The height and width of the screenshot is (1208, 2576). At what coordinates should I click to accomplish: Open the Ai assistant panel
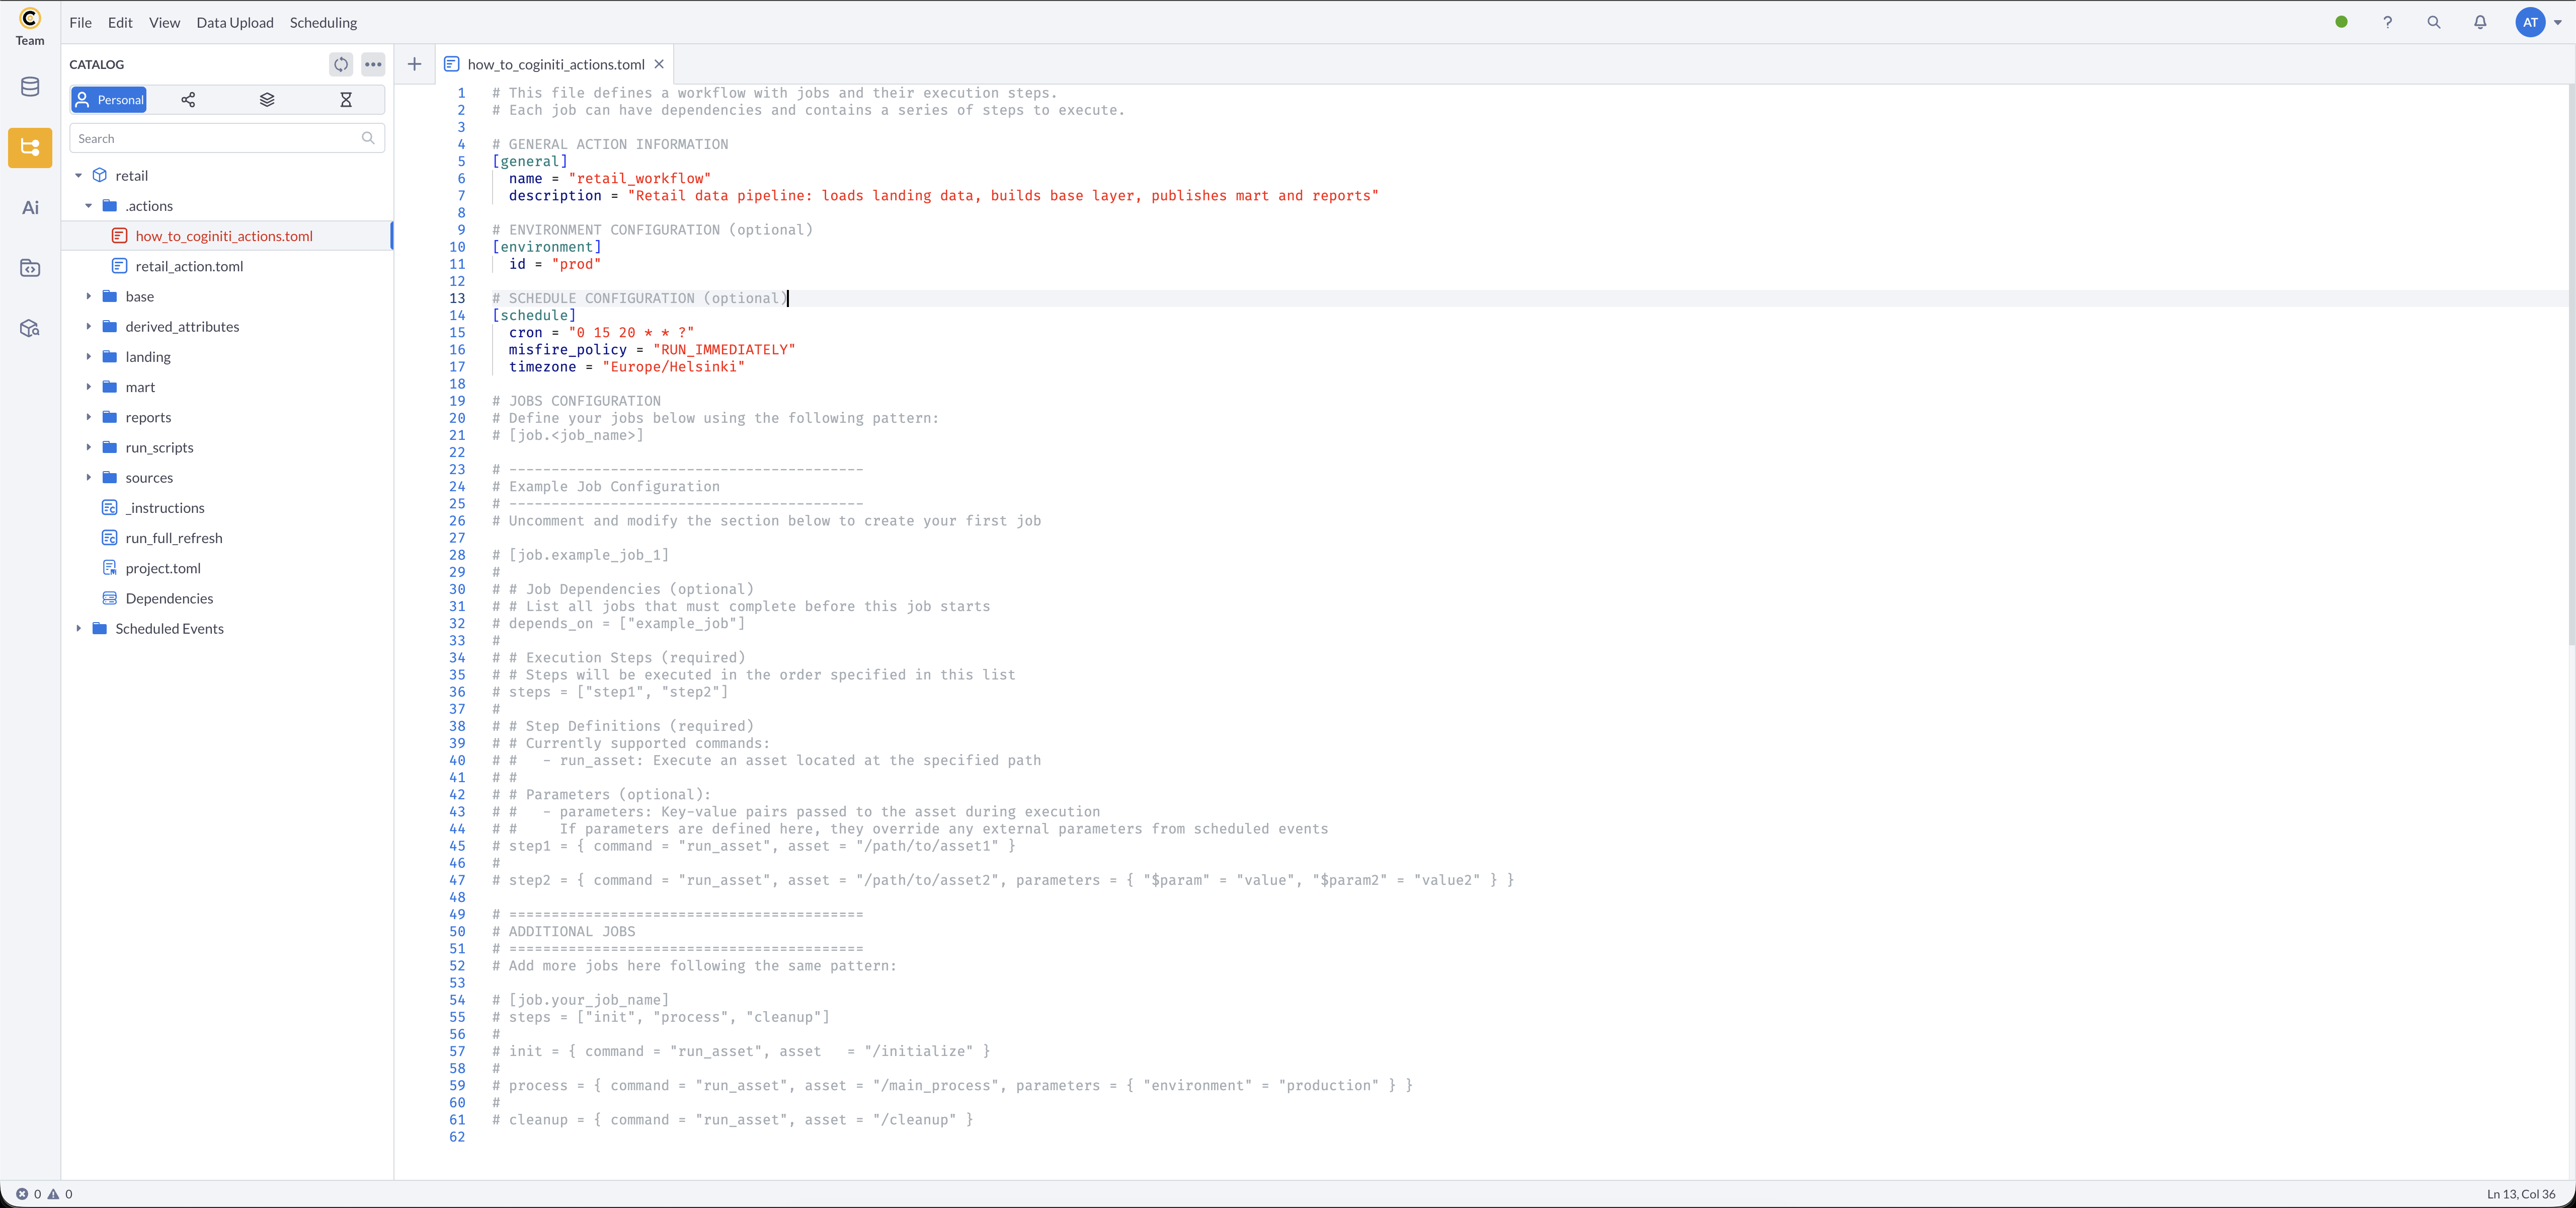click(29, 207)
